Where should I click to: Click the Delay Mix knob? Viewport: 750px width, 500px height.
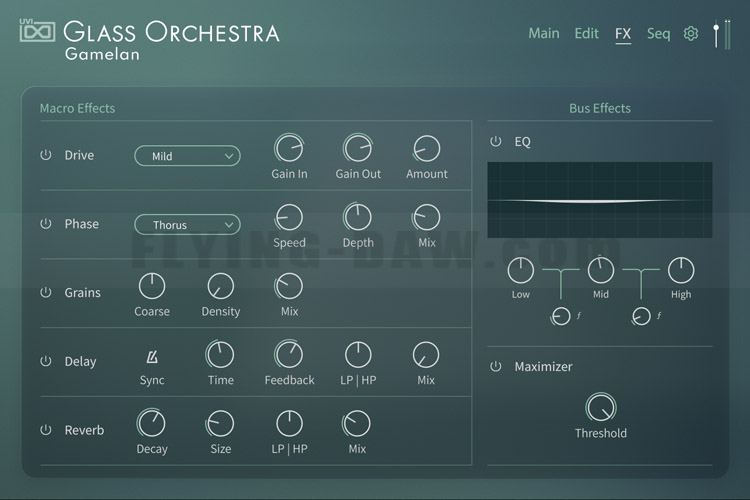pyautogui.click(x=426, y=355)
